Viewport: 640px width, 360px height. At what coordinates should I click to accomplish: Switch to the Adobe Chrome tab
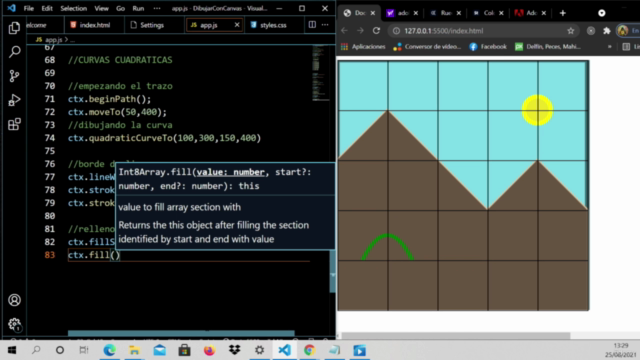[531, 13]
